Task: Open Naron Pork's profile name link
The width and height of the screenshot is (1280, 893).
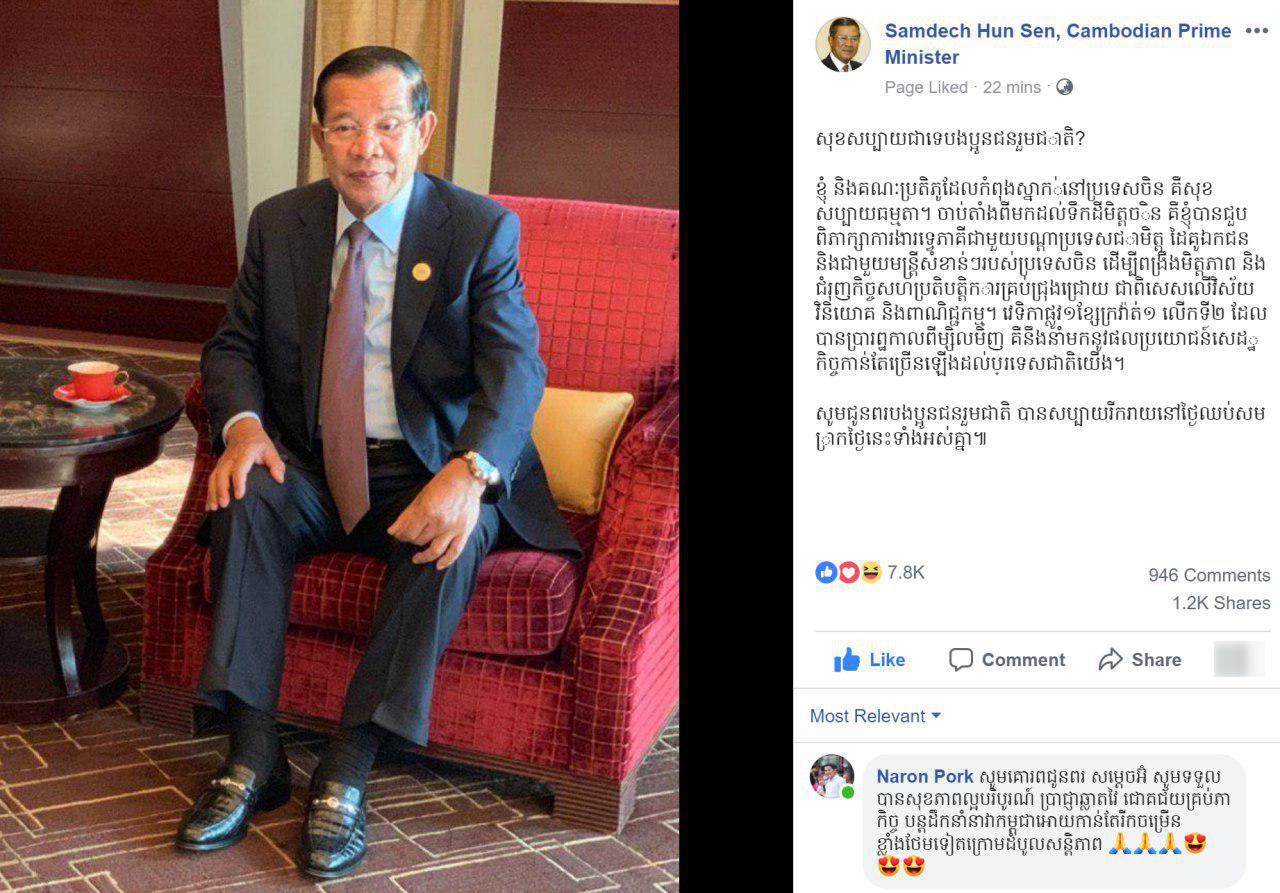Action: pos(925,776)
